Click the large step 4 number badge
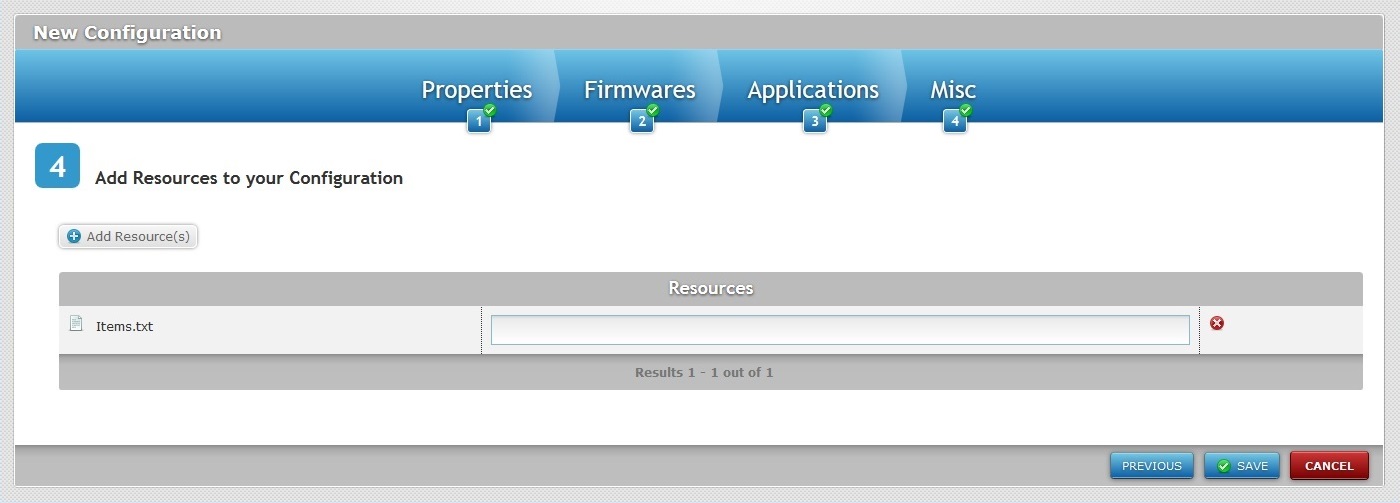 58,166
